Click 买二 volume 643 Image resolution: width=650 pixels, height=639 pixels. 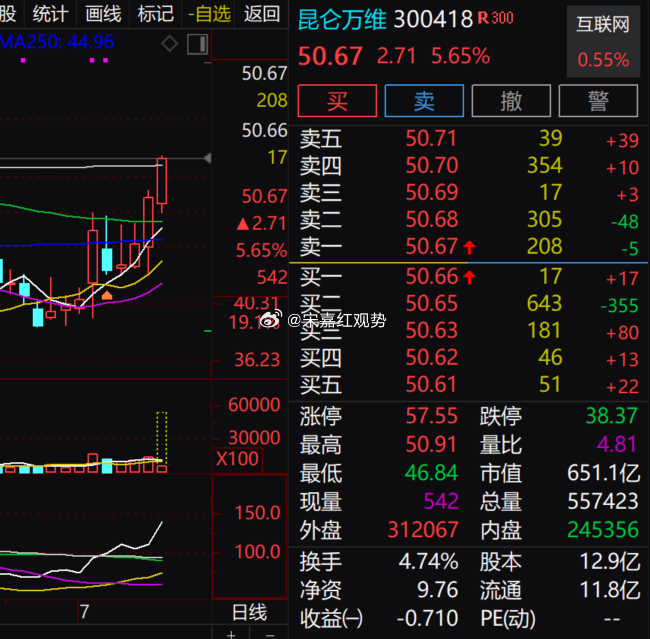[545, 304]
